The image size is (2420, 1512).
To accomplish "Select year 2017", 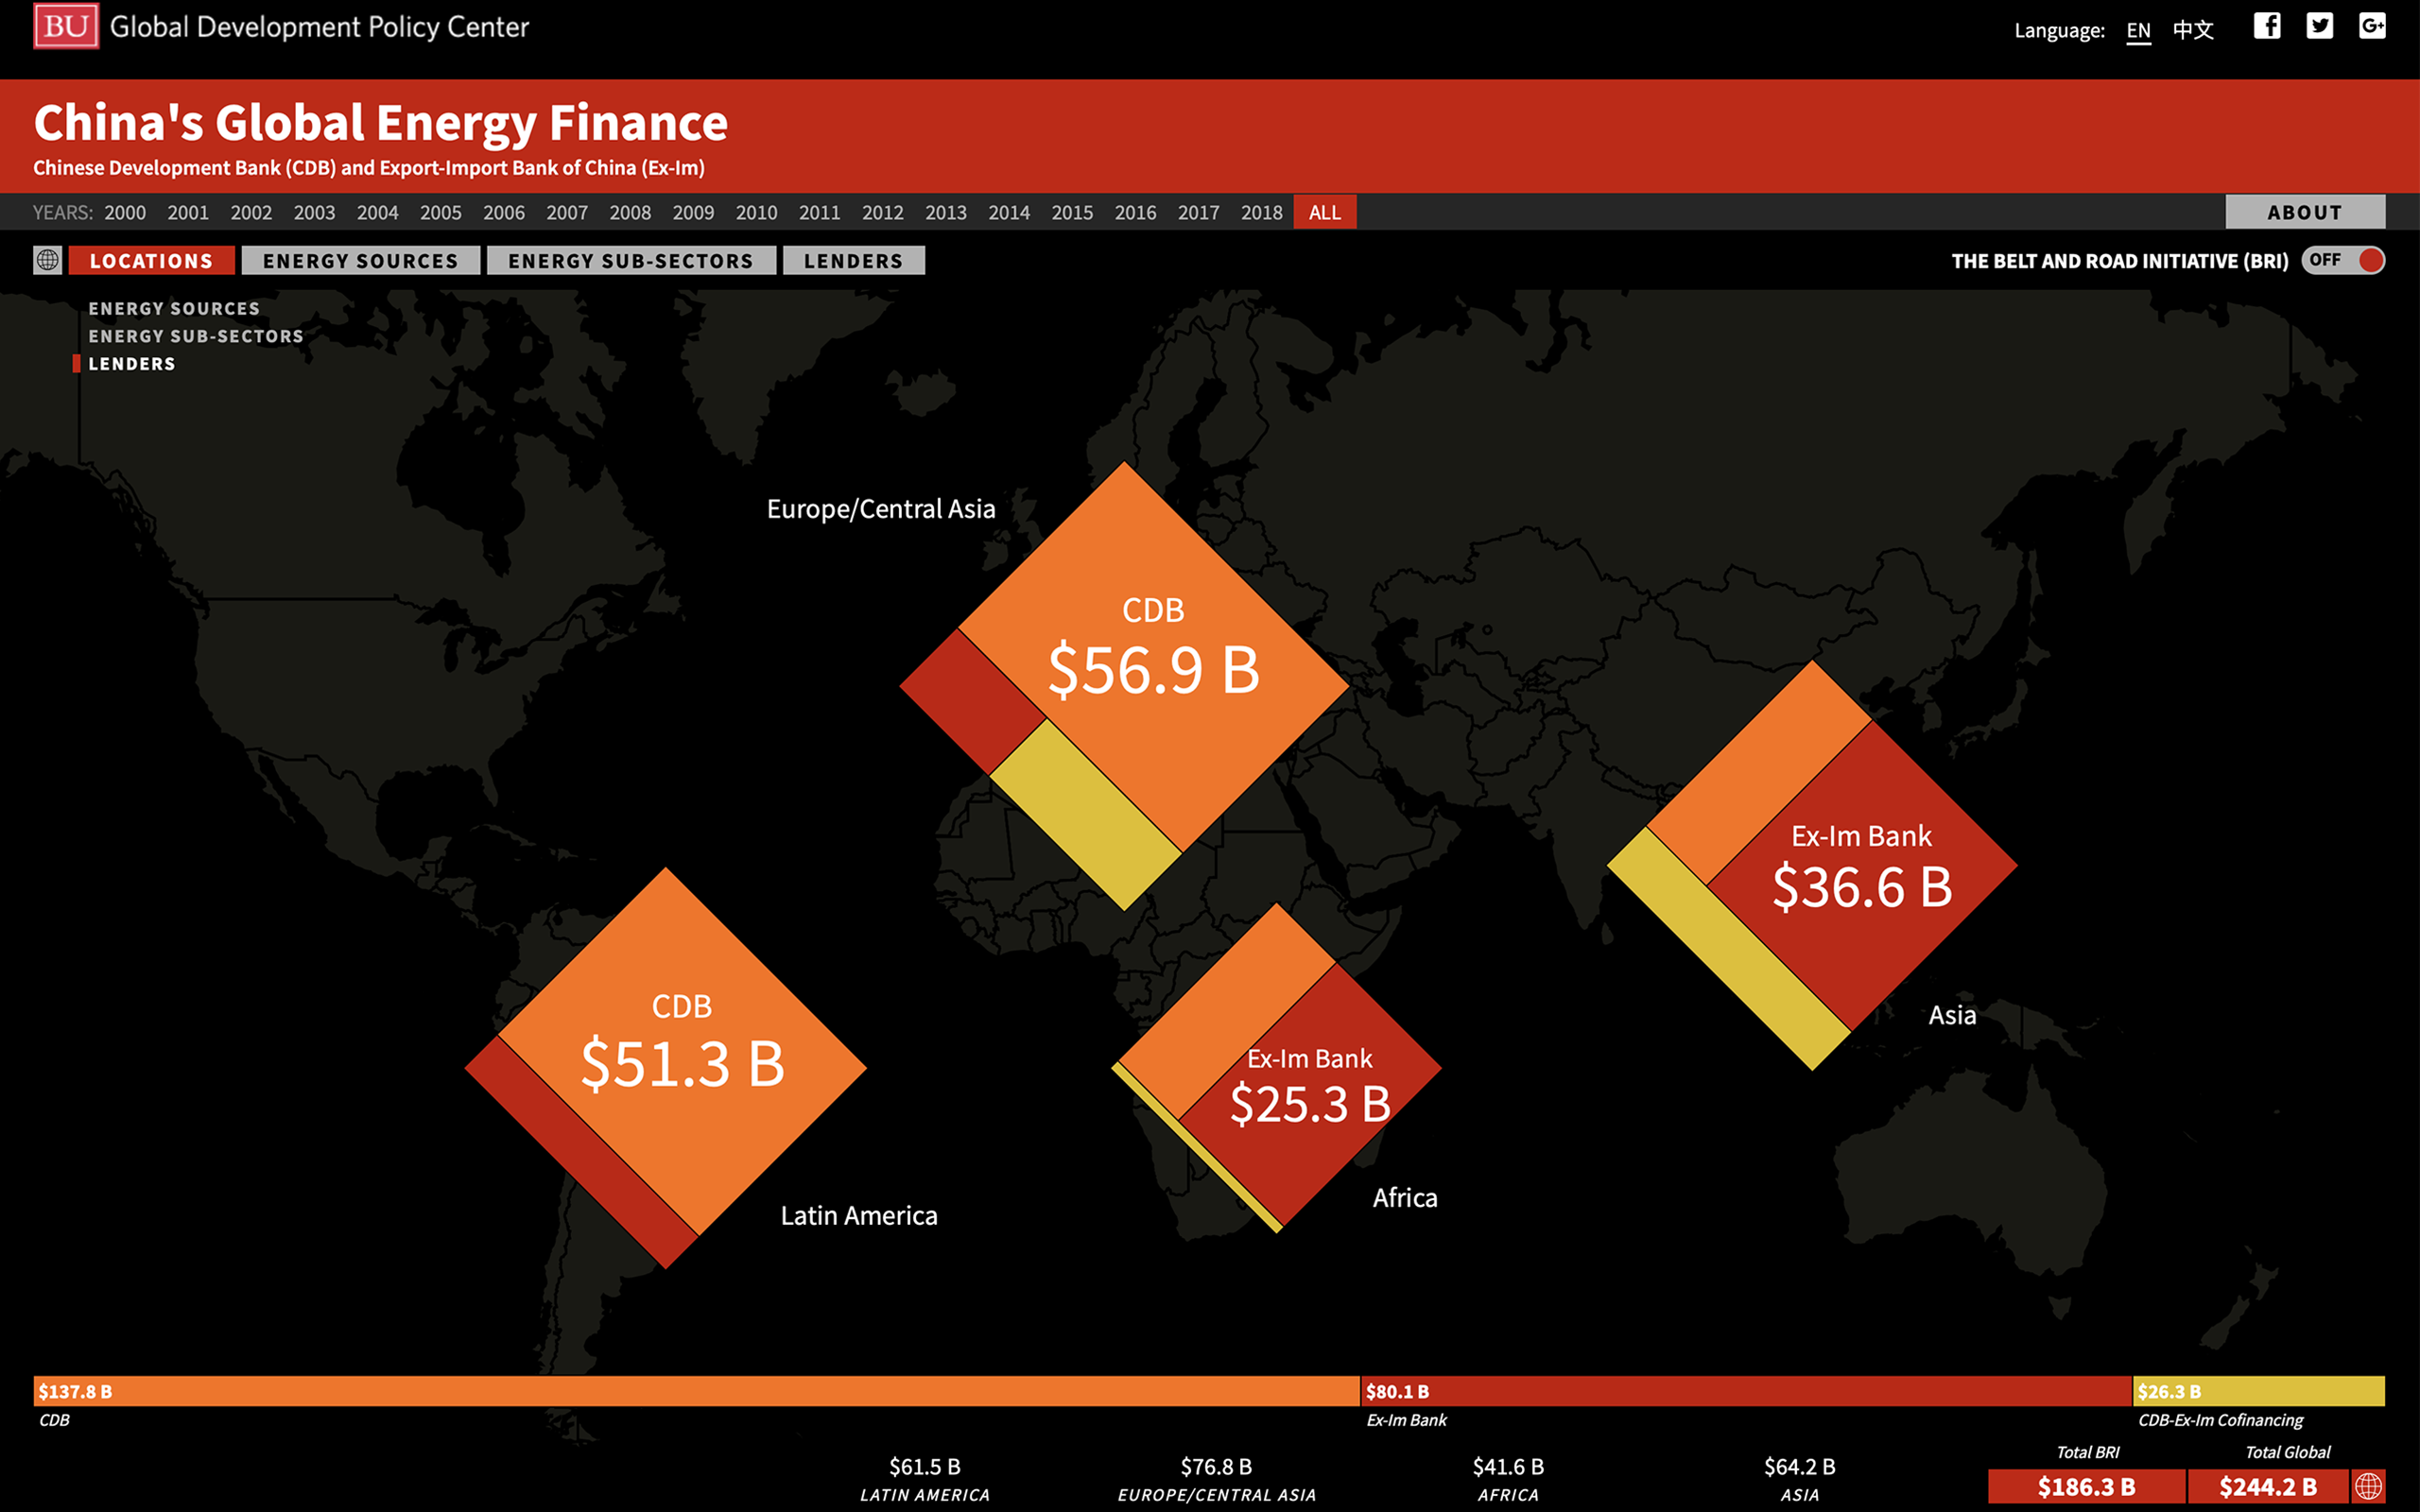I will click(1199, 212).
